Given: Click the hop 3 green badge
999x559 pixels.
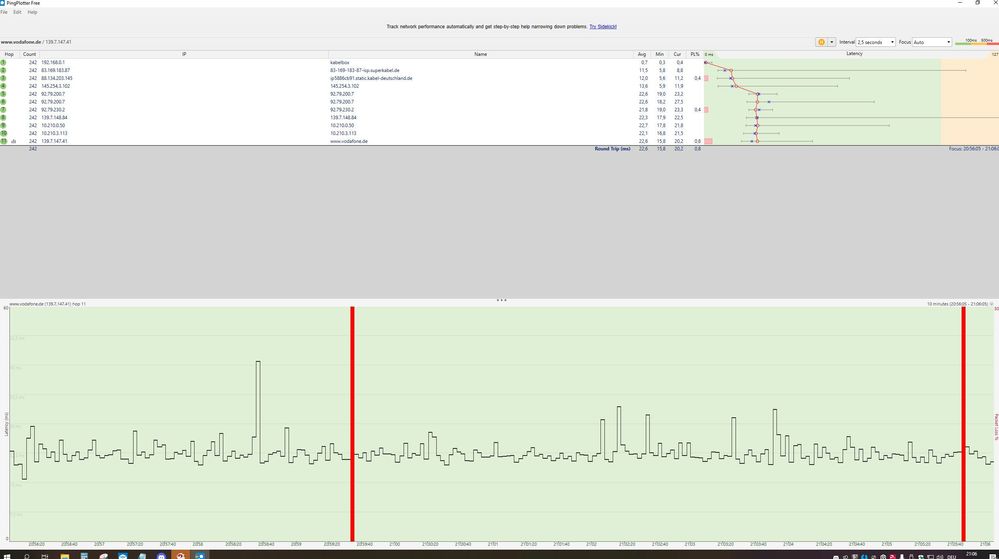Looking at the screenshot, I should [x=3, y=78].
